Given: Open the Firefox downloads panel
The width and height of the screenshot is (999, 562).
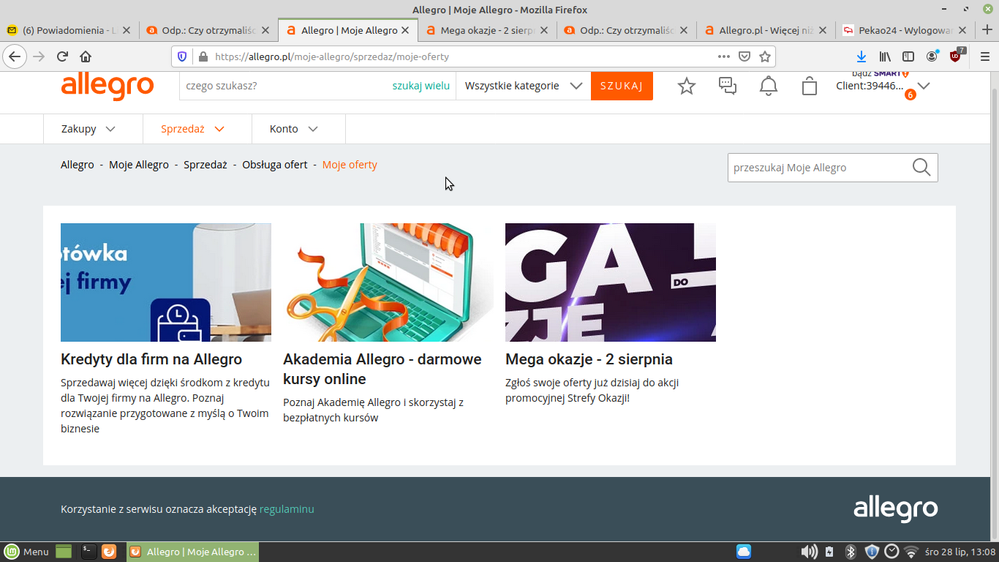Looking at the screenshot, I should (x=861, y=57).
